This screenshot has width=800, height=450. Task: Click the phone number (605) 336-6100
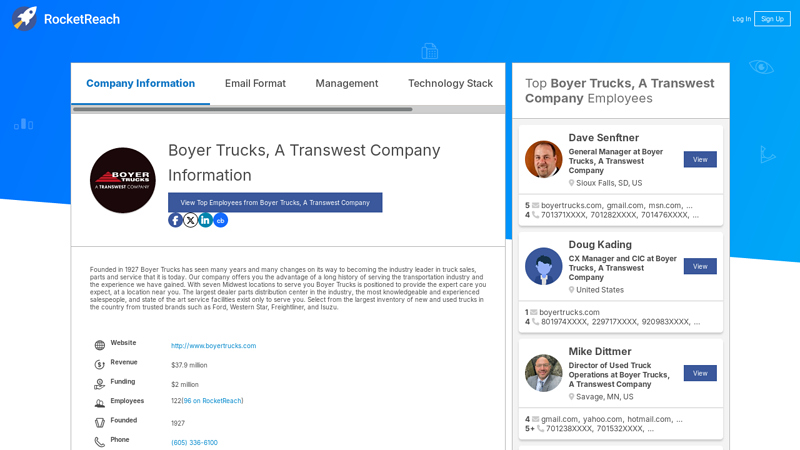point(194,443)
